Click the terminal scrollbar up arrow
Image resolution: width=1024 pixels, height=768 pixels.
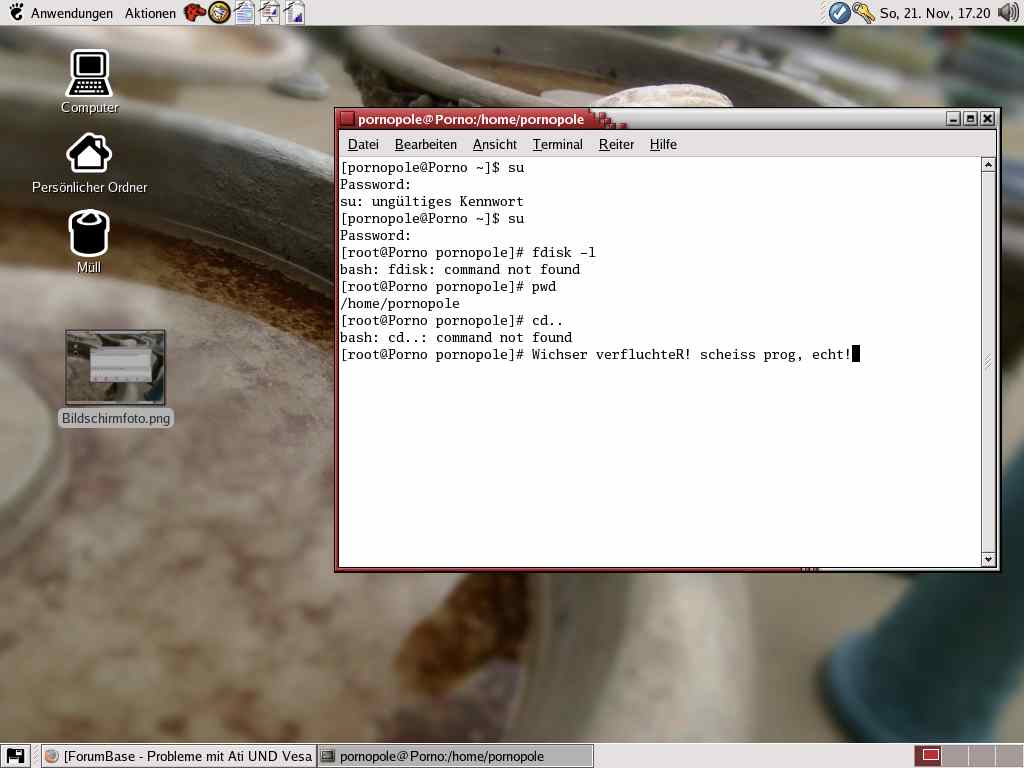pyautogui.click(x=988, y=165)
